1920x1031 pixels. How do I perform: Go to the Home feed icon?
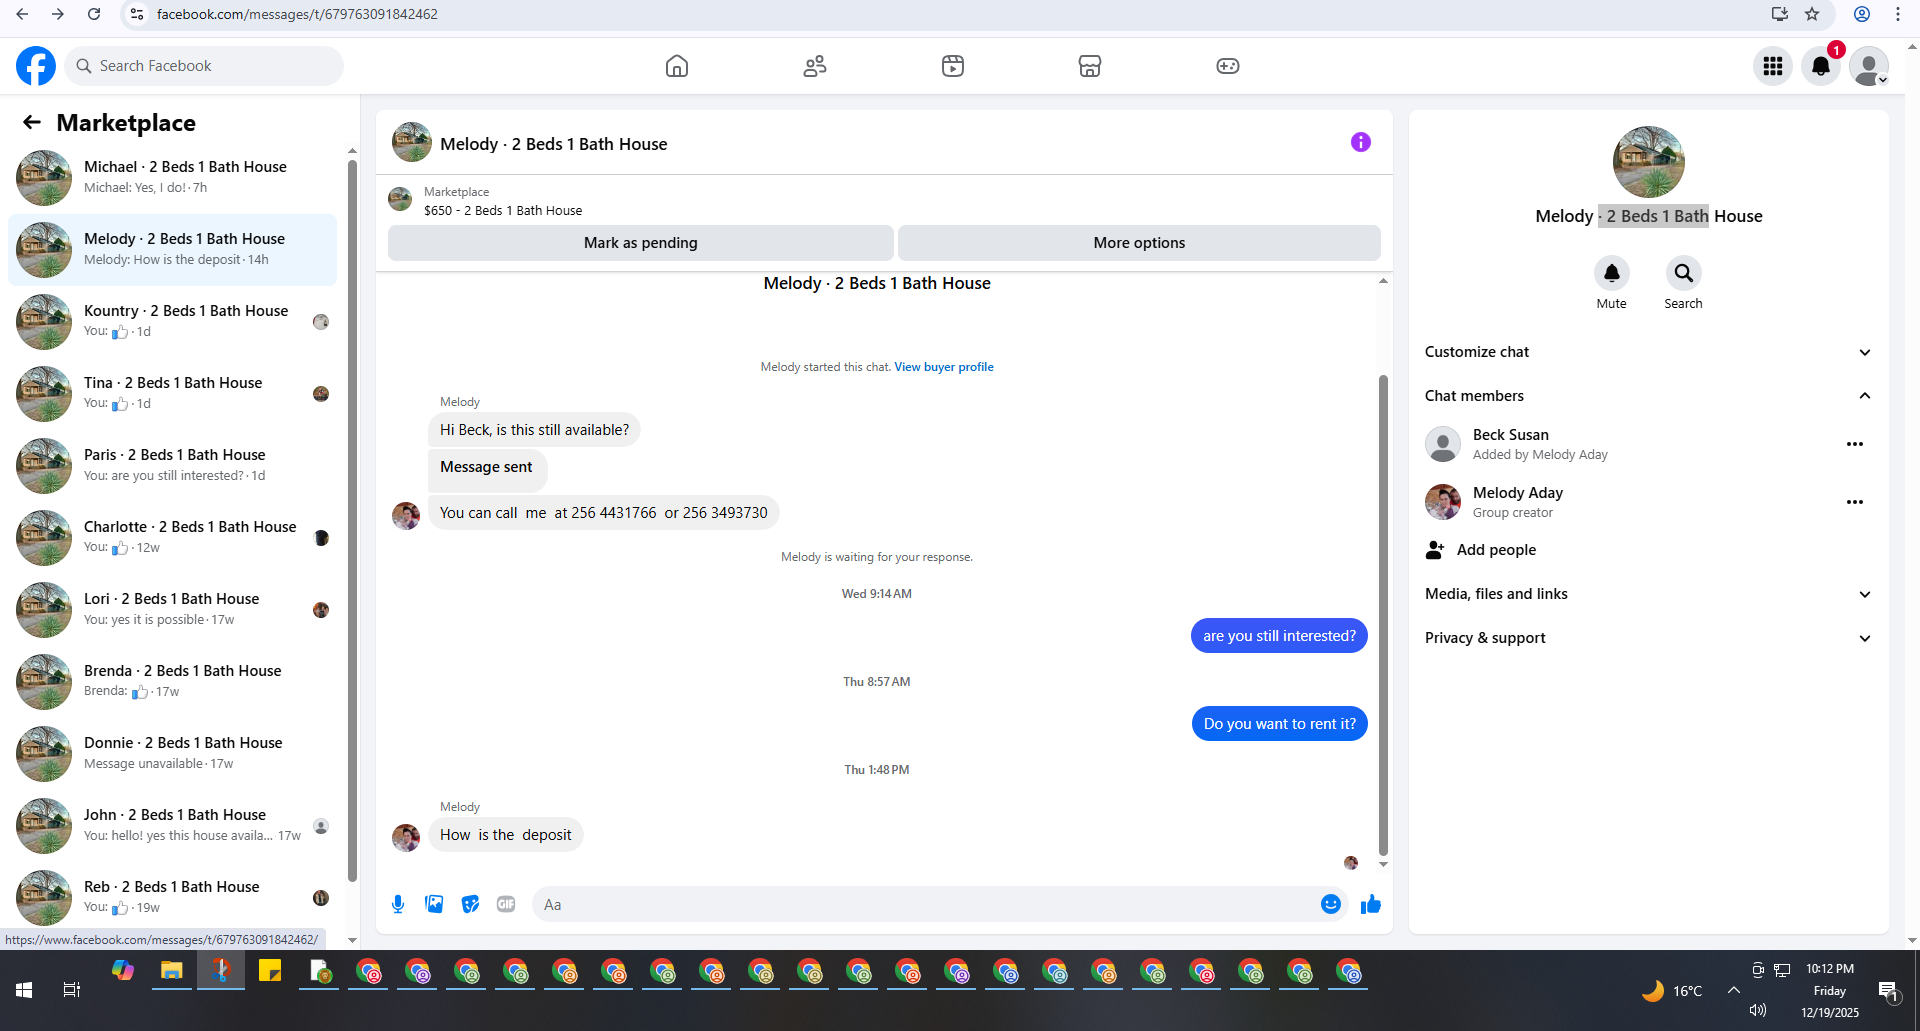point(677,66)
